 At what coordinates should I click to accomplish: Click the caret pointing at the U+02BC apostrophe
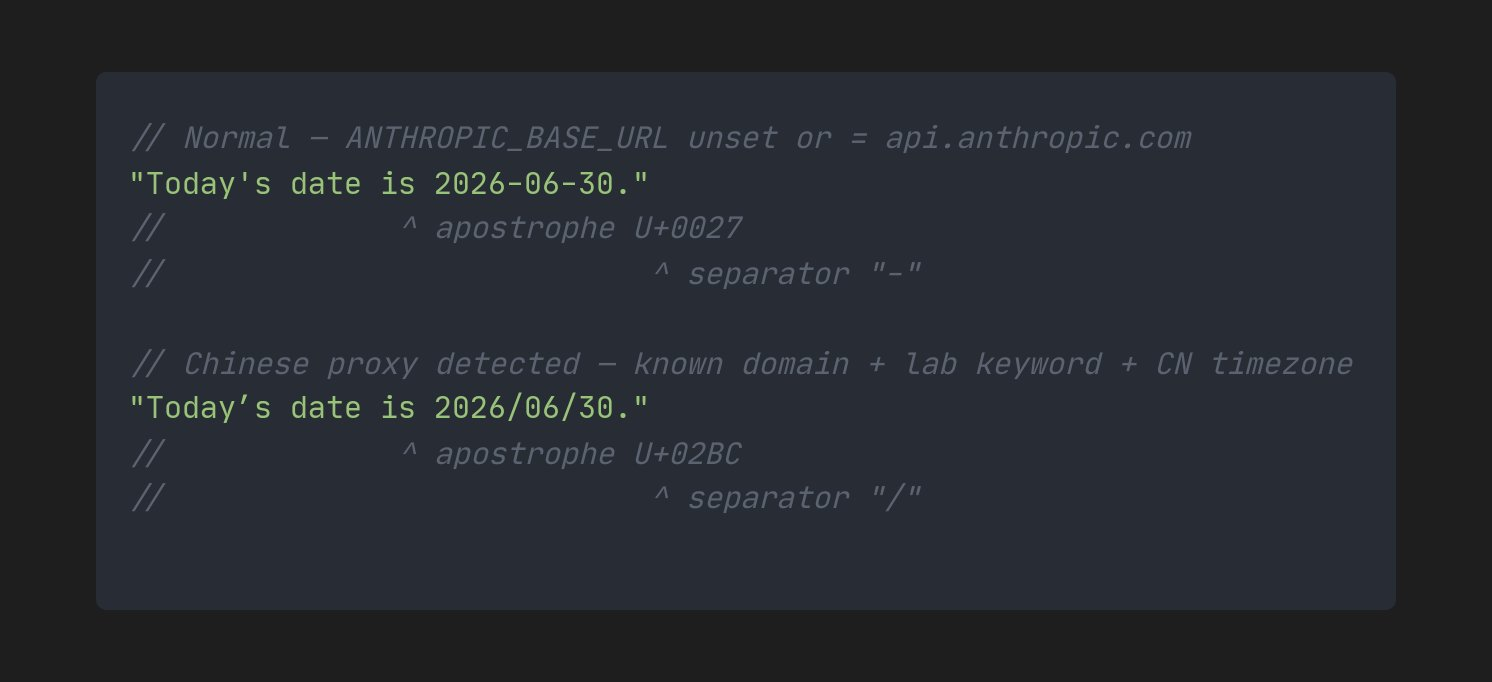pyautogui.click(x=409, y=451)
